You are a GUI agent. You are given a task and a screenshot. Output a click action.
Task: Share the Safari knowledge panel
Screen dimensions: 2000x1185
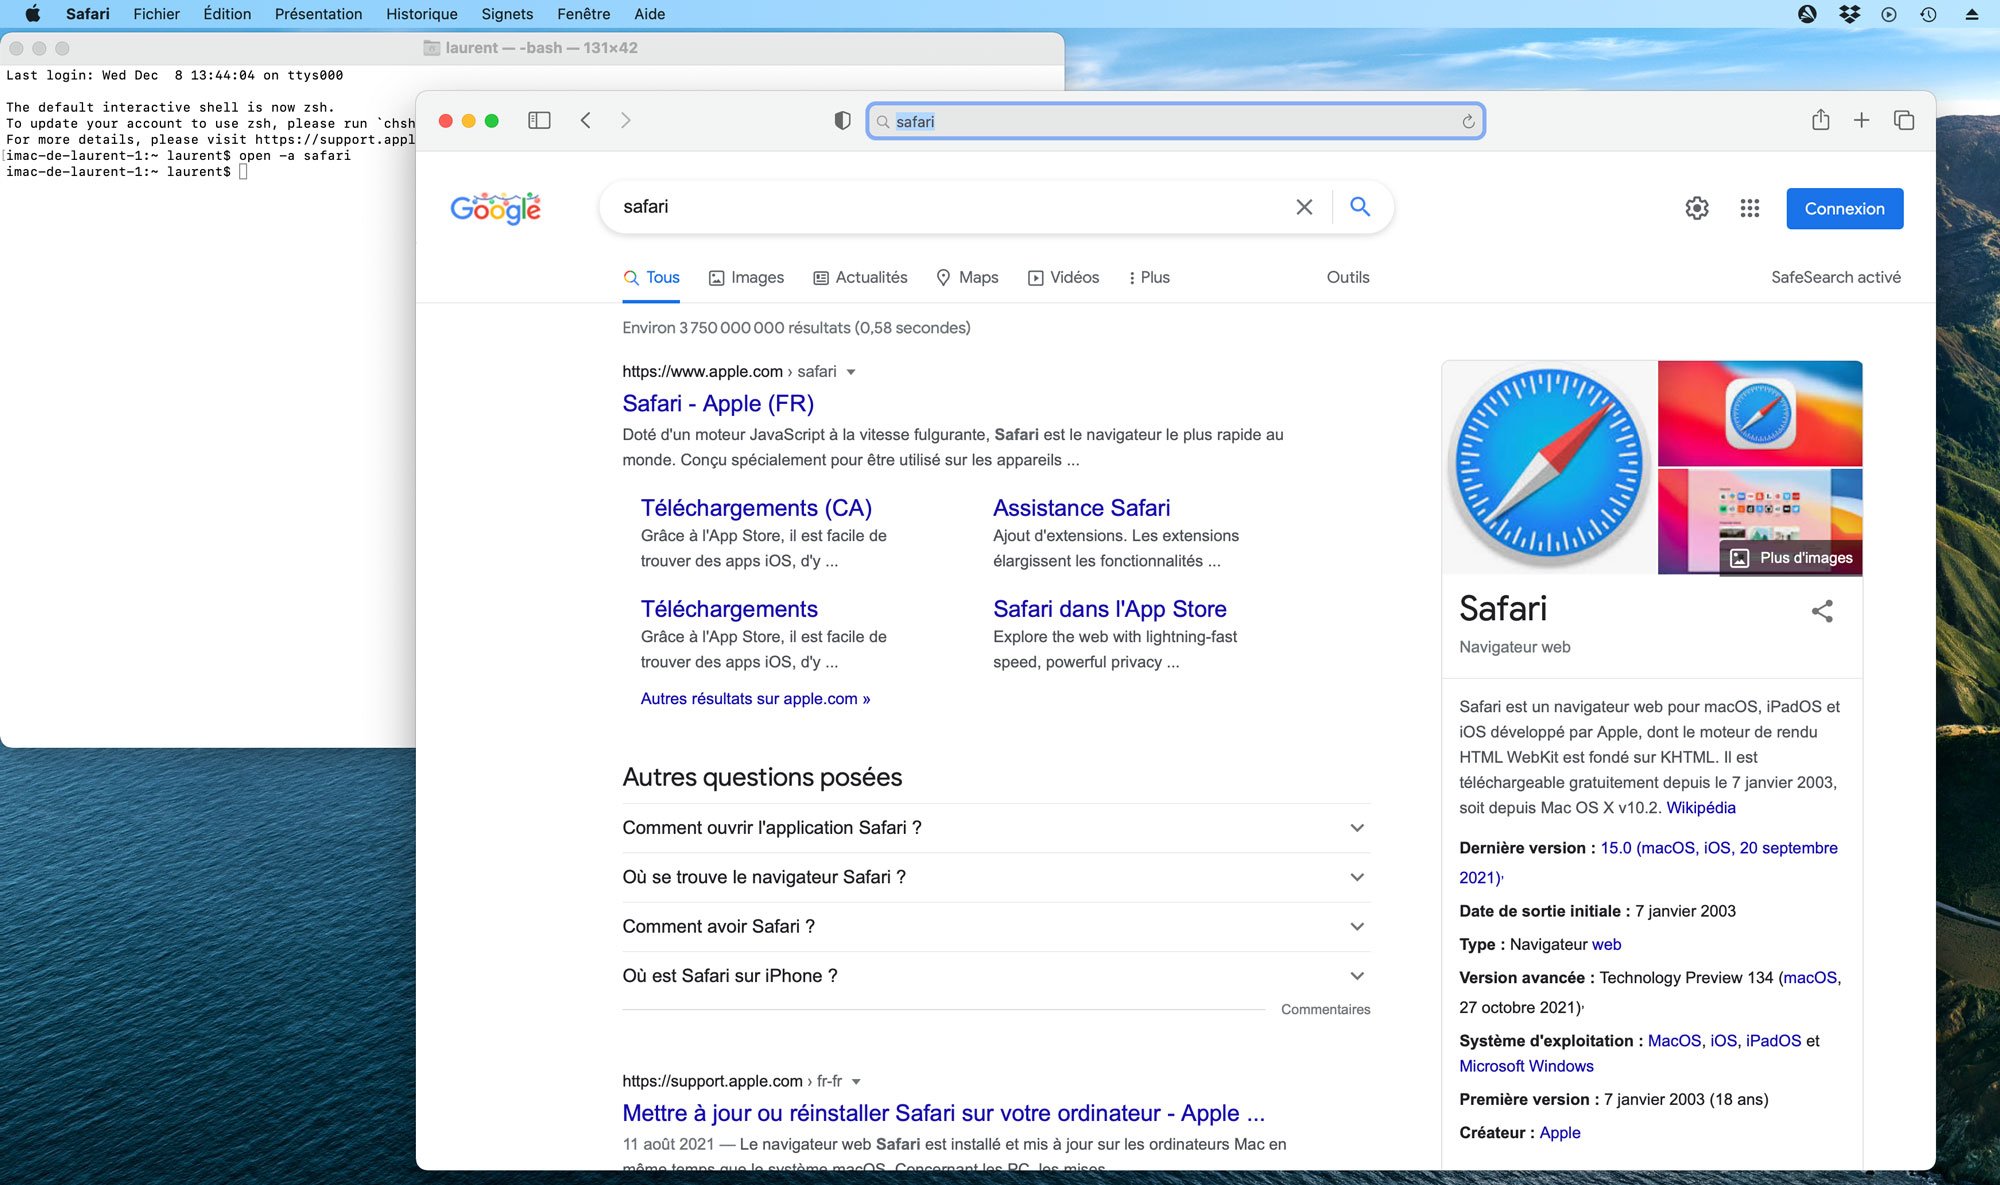coord(1822,611)
